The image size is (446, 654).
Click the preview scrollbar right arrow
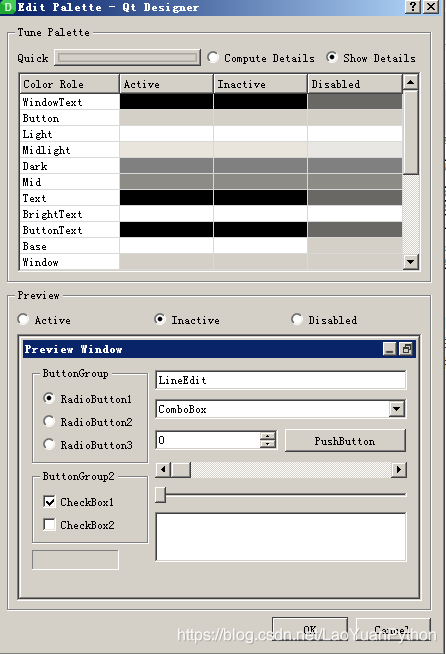(x=399, y=470)
